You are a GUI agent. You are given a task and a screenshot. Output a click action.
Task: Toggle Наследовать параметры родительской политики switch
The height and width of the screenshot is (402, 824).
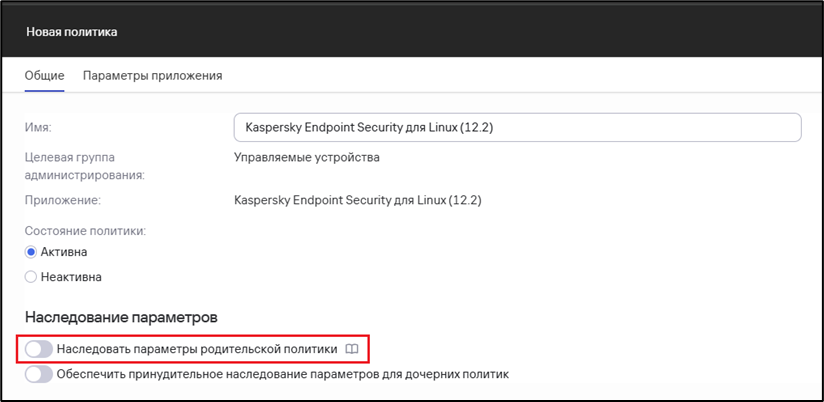pyautogui.click(x=39, y=349)
